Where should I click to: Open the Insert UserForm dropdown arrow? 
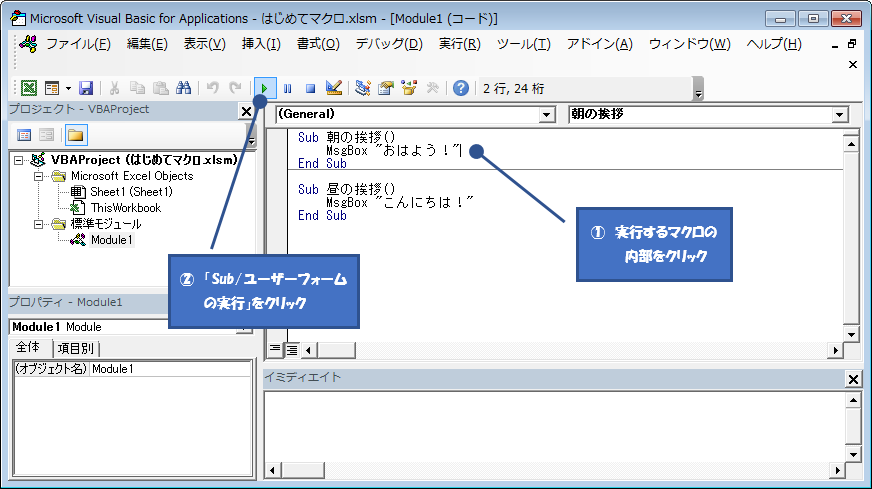tap(68, 88)
